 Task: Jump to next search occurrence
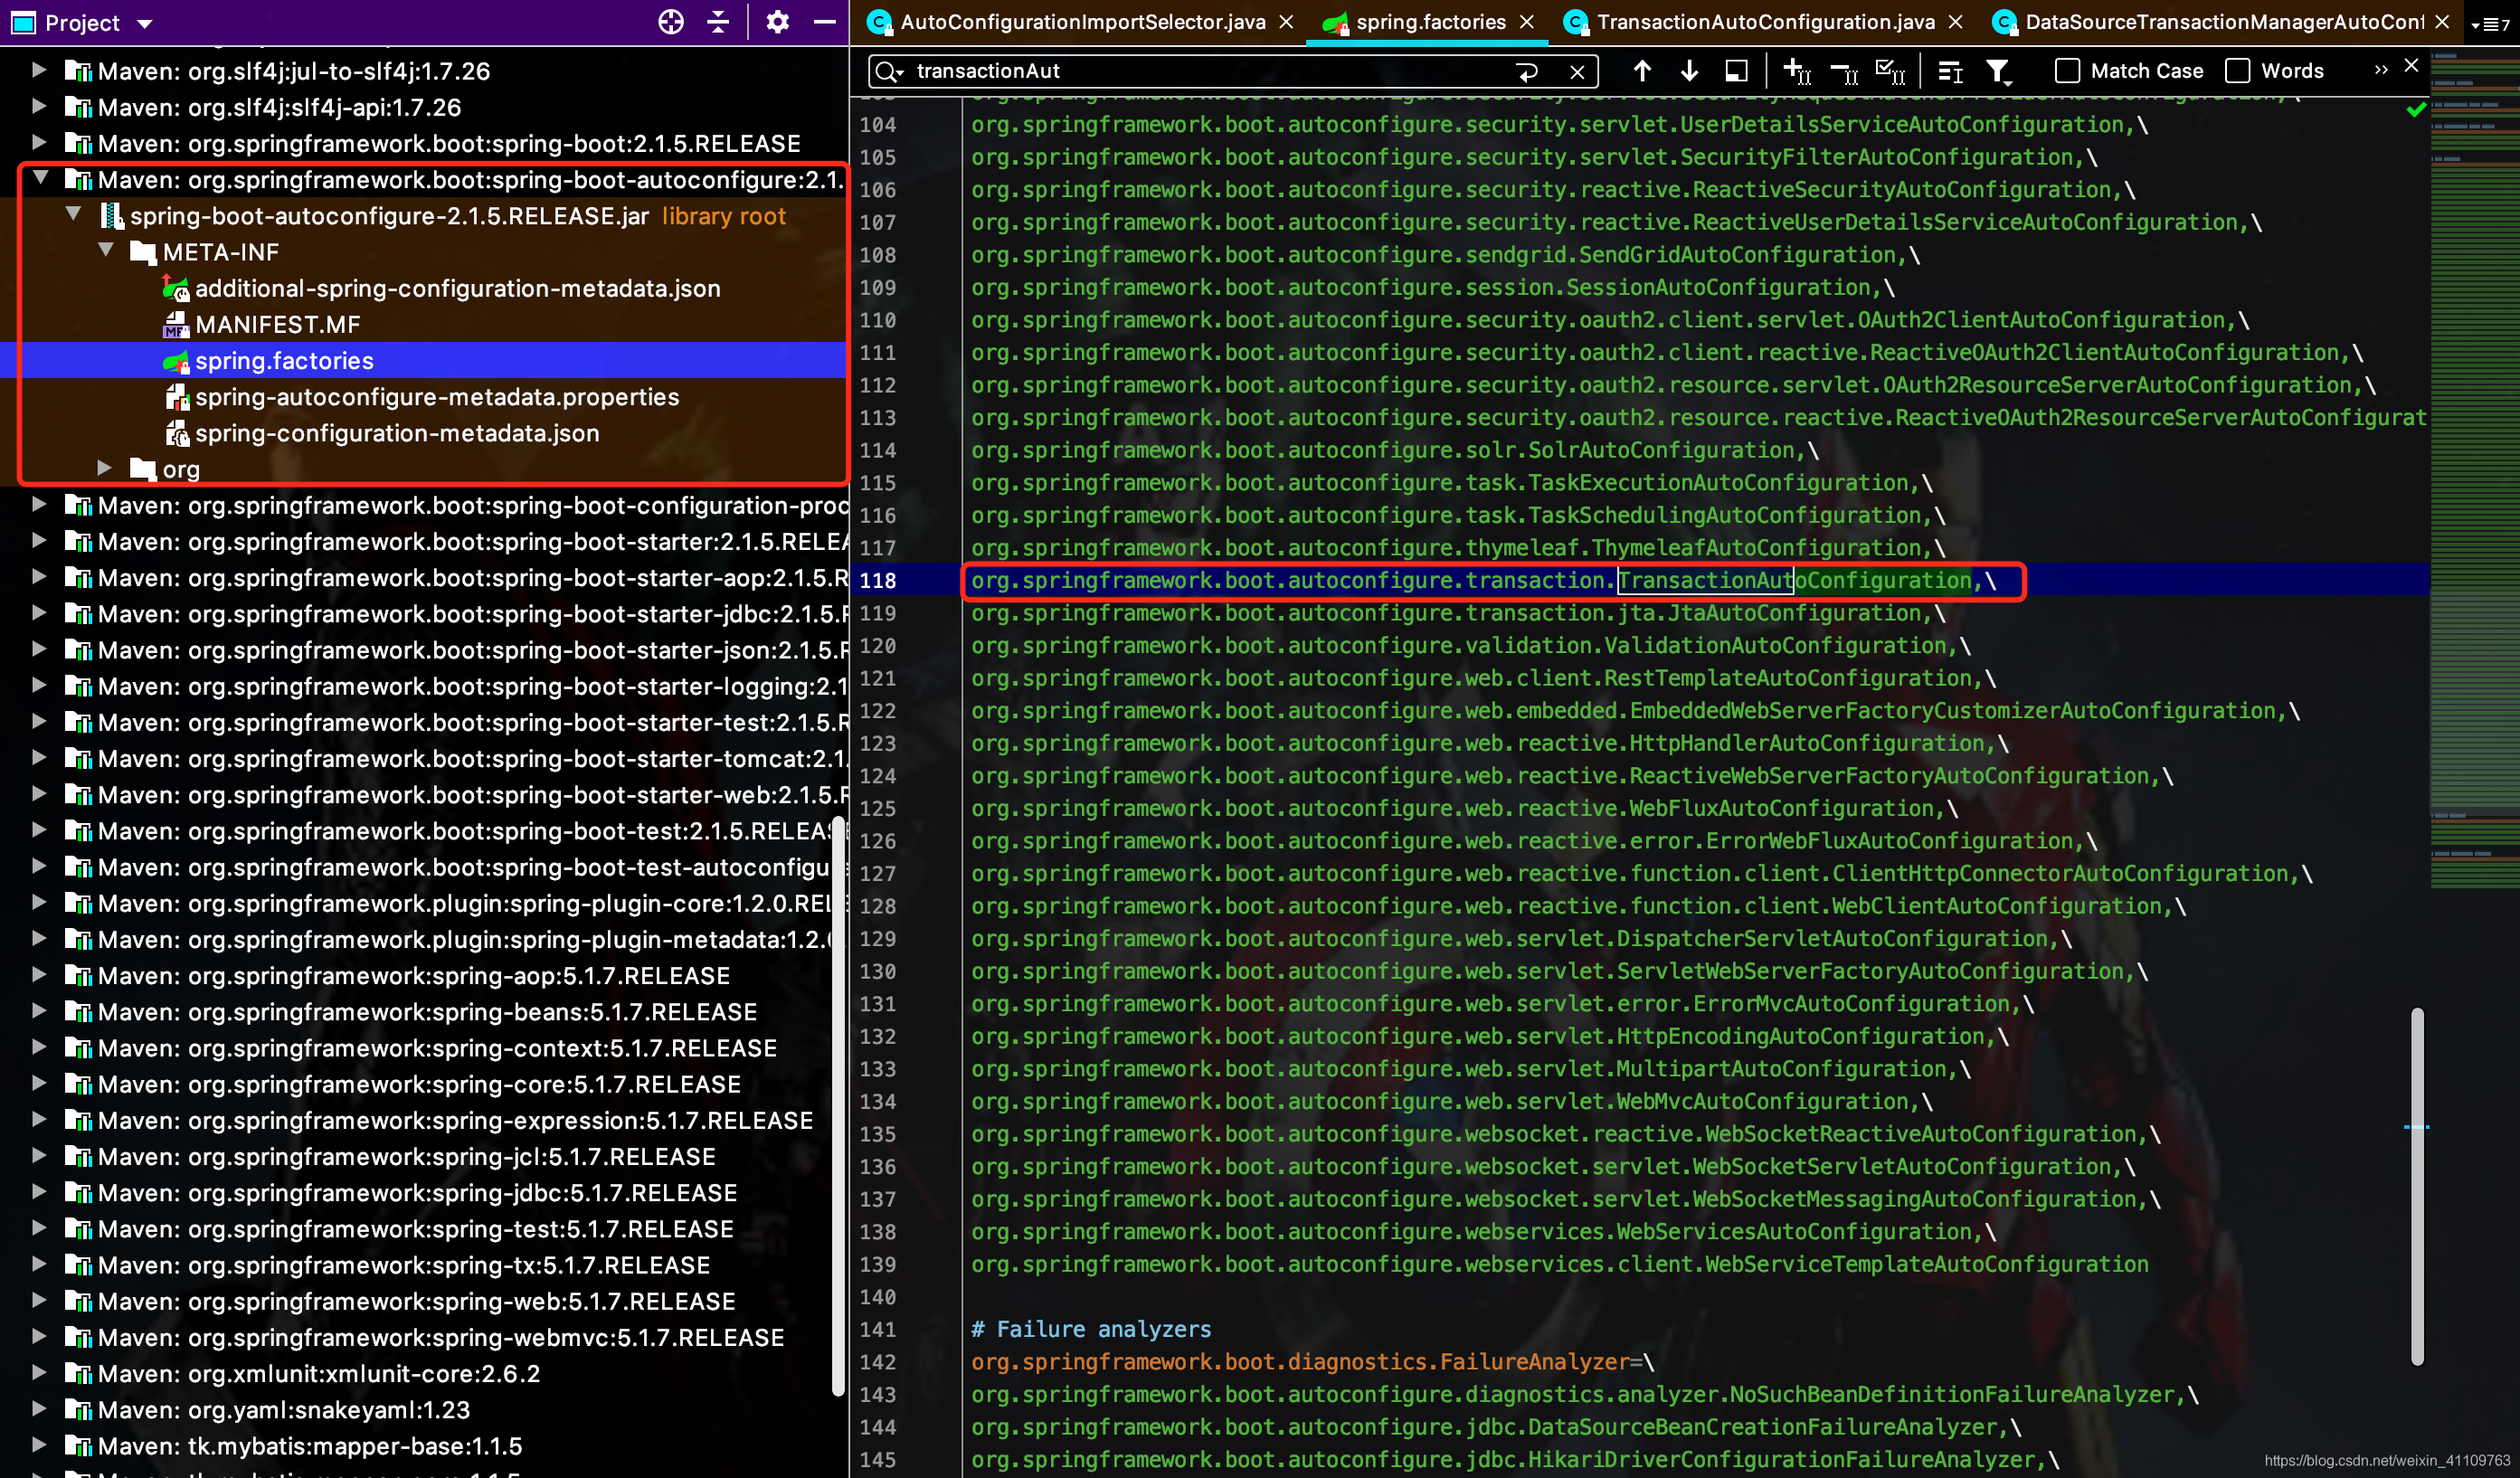tap(1689, 70)
